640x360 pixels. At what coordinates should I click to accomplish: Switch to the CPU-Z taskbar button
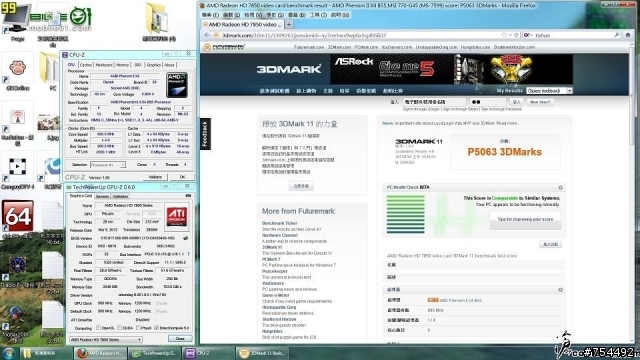[x=208, y=353]
